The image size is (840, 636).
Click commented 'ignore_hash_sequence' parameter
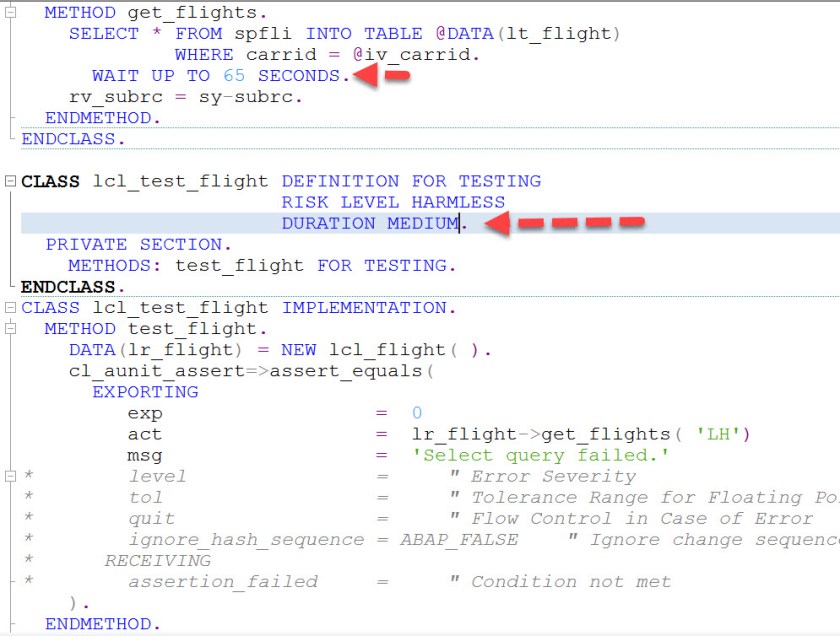click(246, 539)
